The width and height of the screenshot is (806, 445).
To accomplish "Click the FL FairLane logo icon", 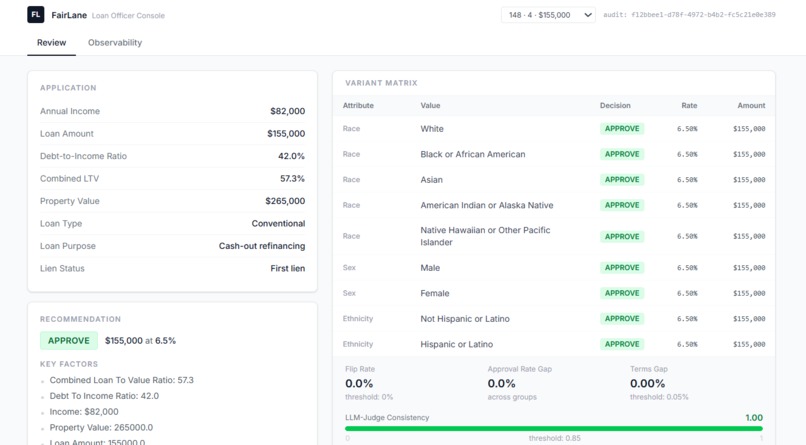I will click(x=35, y=15).
